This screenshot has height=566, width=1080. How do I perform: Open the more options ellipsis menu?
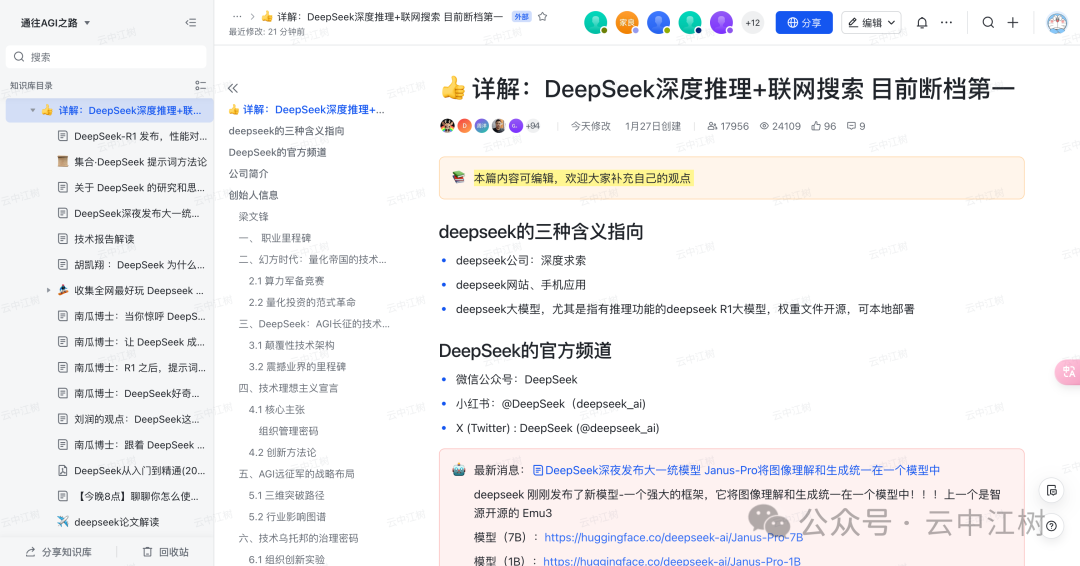(946, 23)
